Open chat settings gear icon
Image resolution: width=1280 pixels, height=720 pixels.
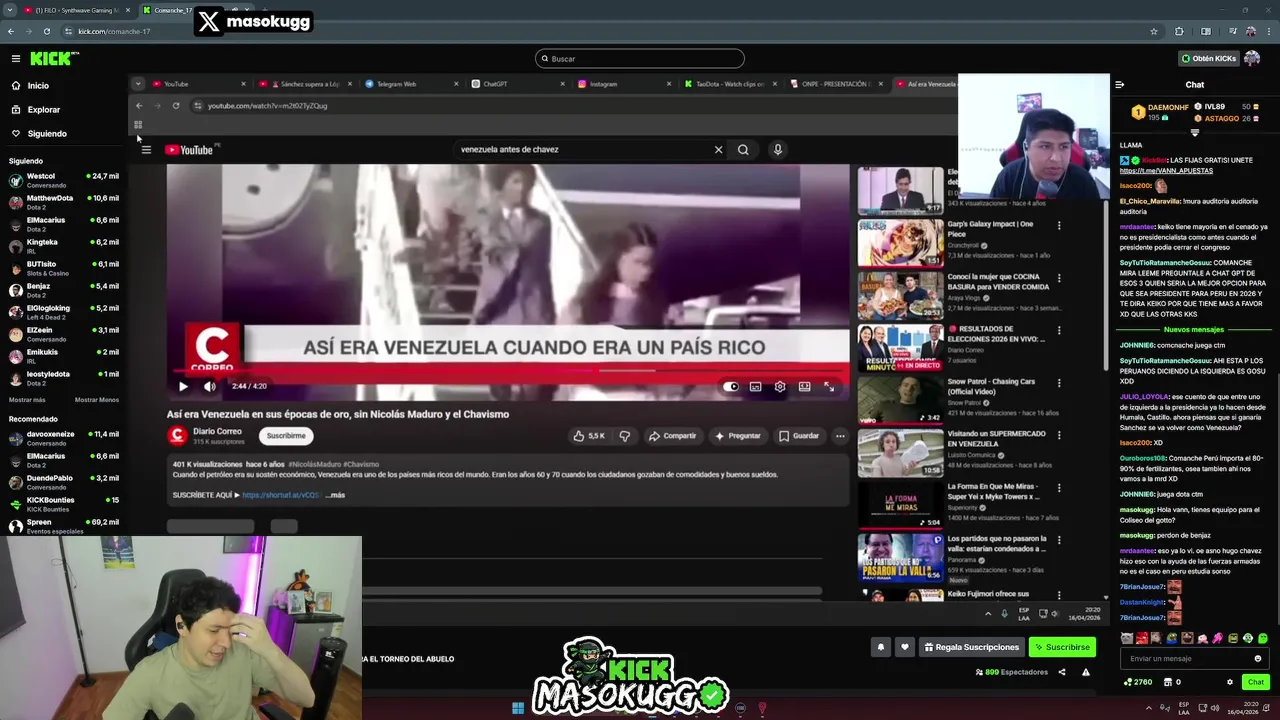point(1230,682)
